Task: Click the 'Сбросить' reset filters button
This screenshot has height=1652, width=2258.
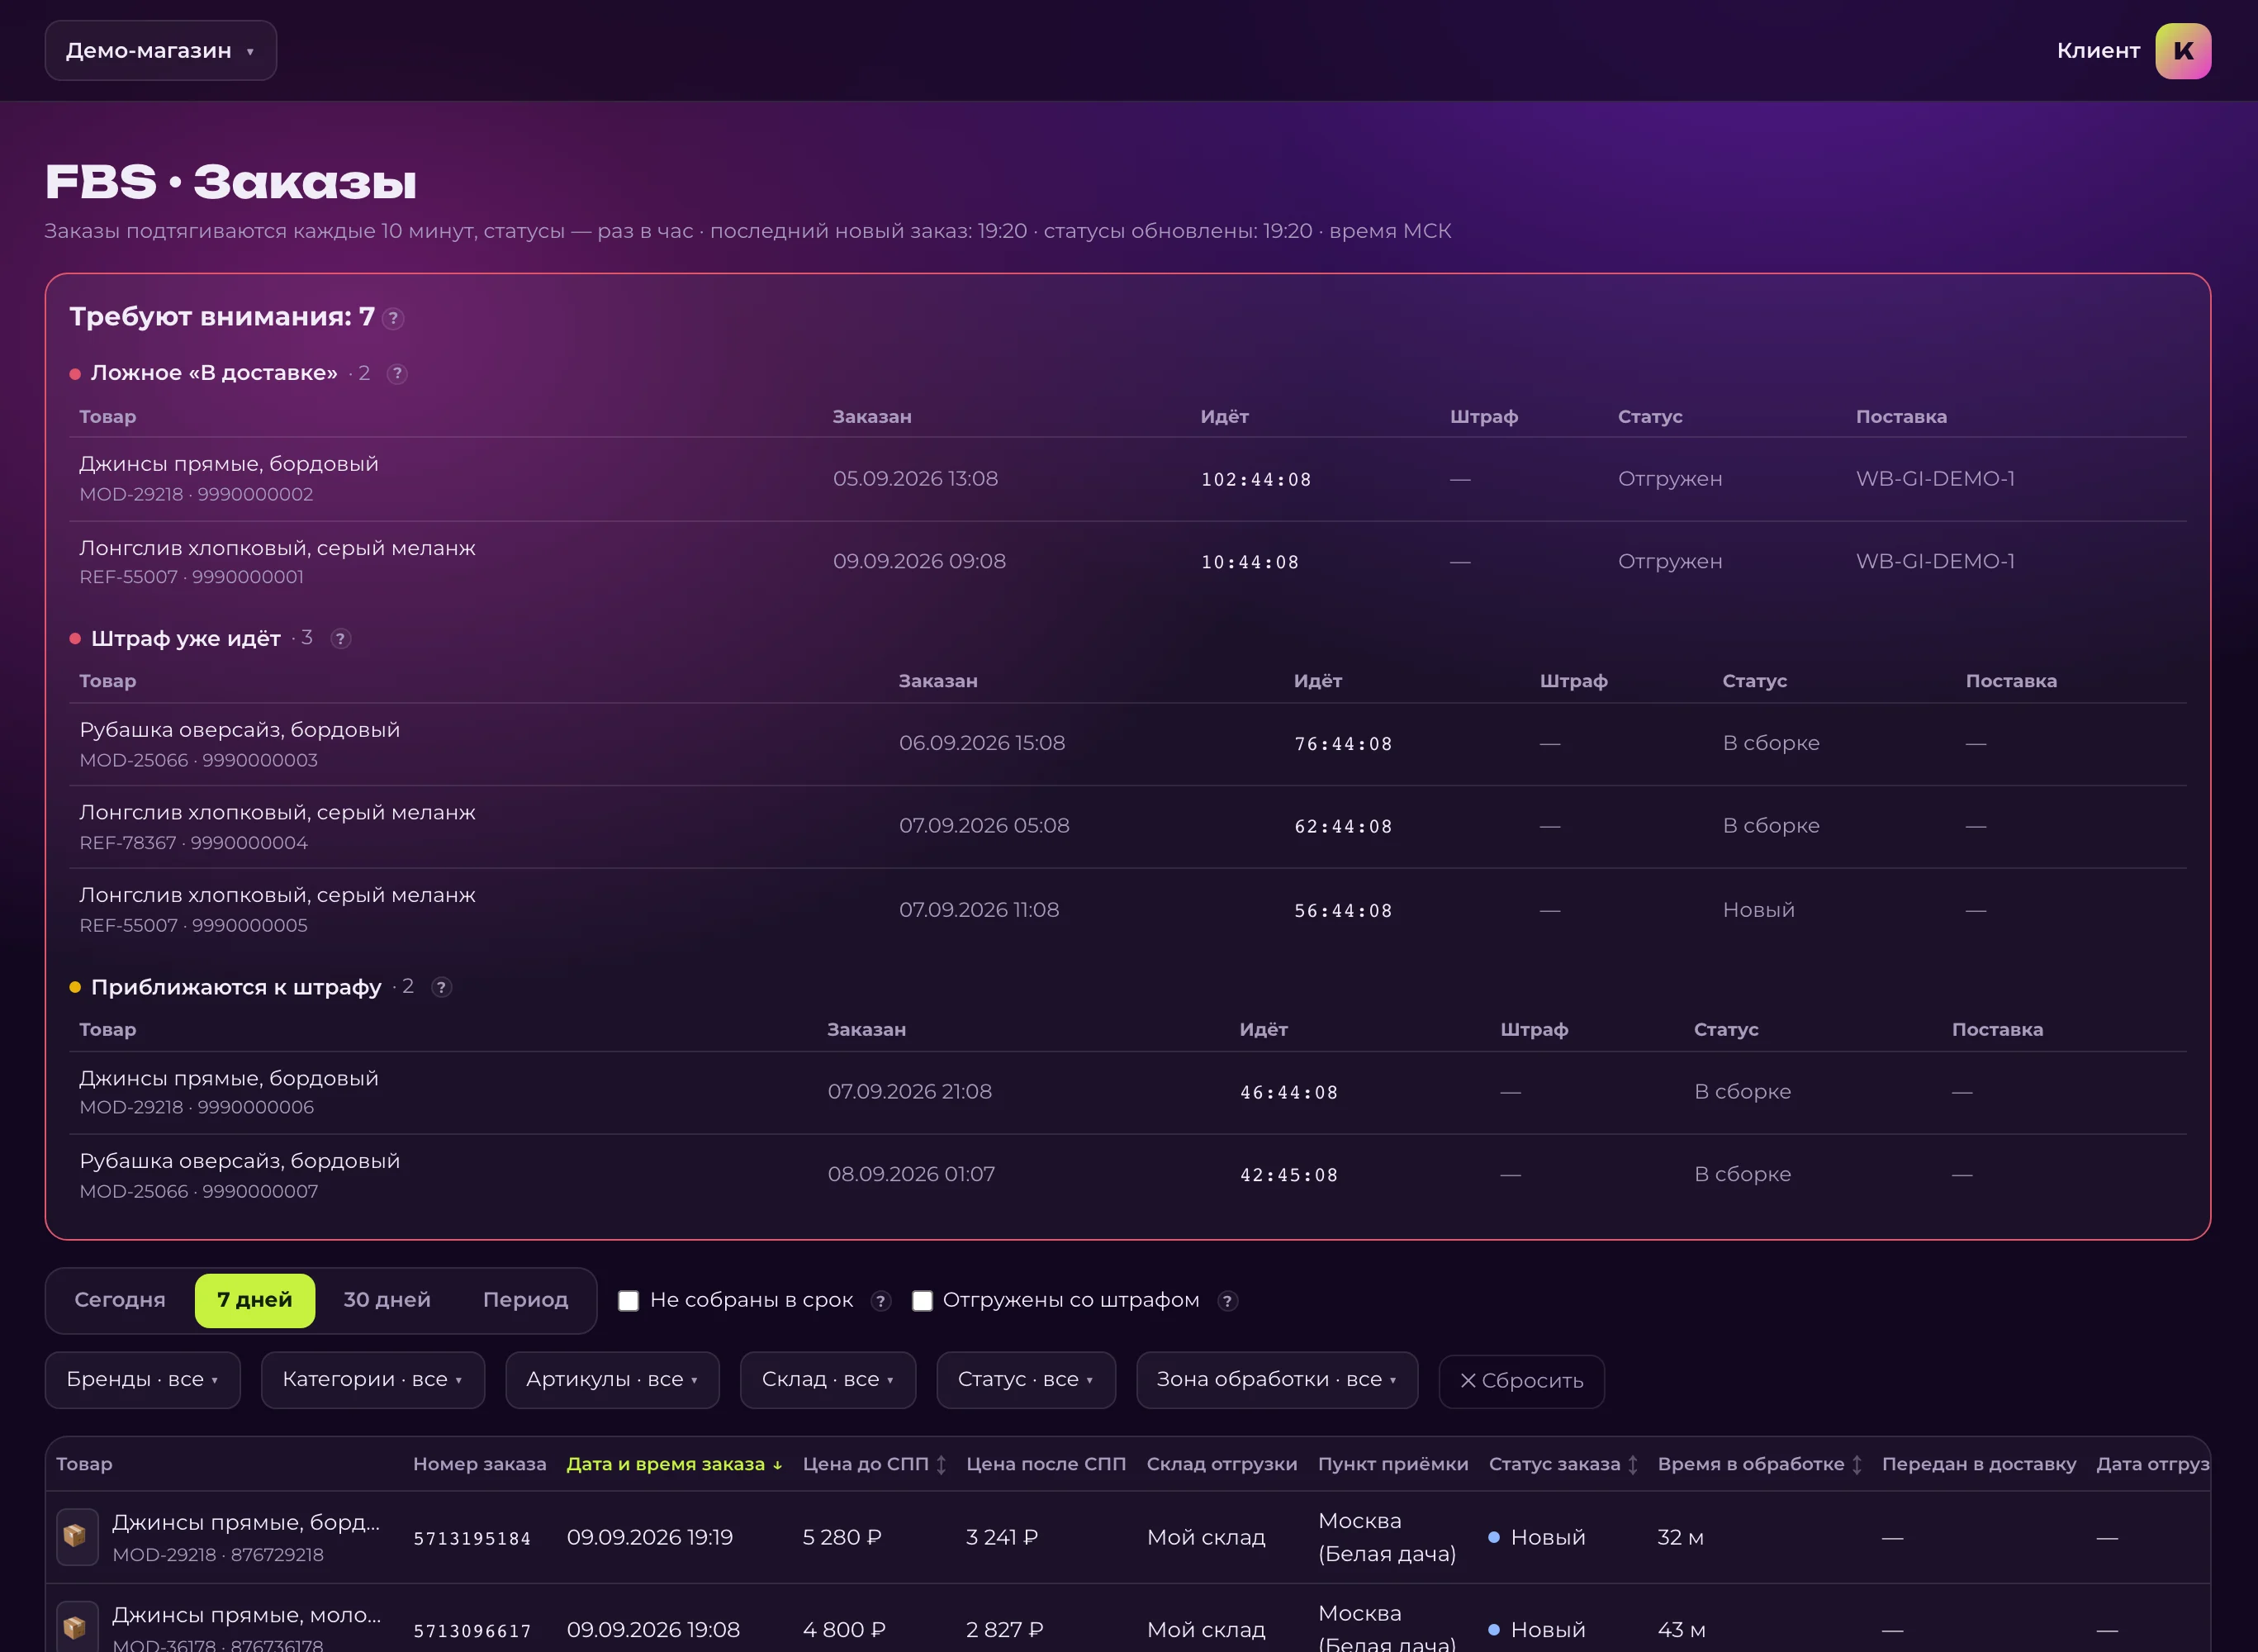Action: [x=1522, y=1381]
